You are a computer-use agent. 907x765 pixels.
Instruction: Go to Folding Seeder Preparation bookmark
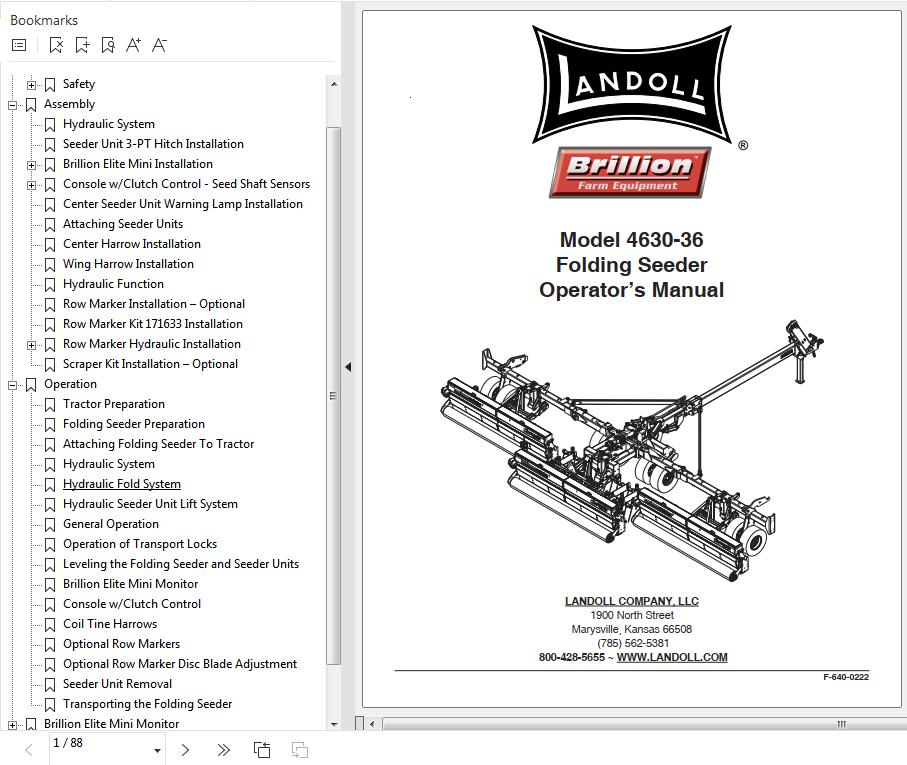click(134, 424)
